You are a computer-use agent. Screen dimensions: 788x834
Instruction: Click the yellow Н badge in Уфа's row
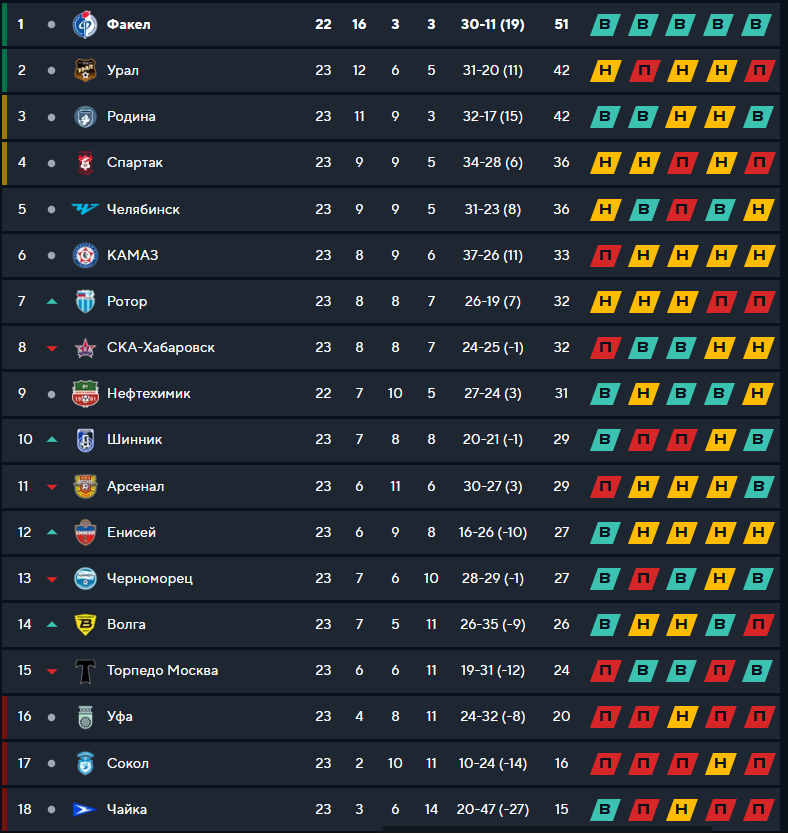(x=682, y=717)
